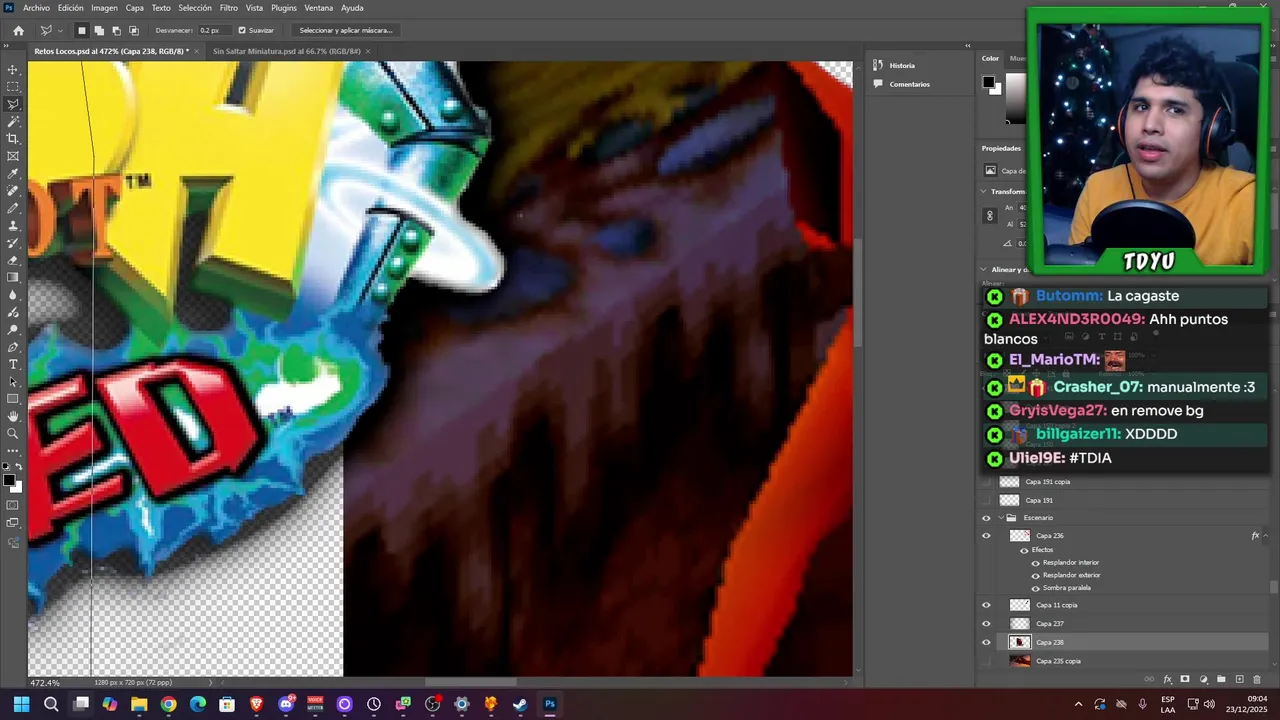Image resolution: width=1280 pixels, height=720 pixels.
Task: Toggle the Suavizar checkbox
Action: pyautogui.click(x=242, y=30)
